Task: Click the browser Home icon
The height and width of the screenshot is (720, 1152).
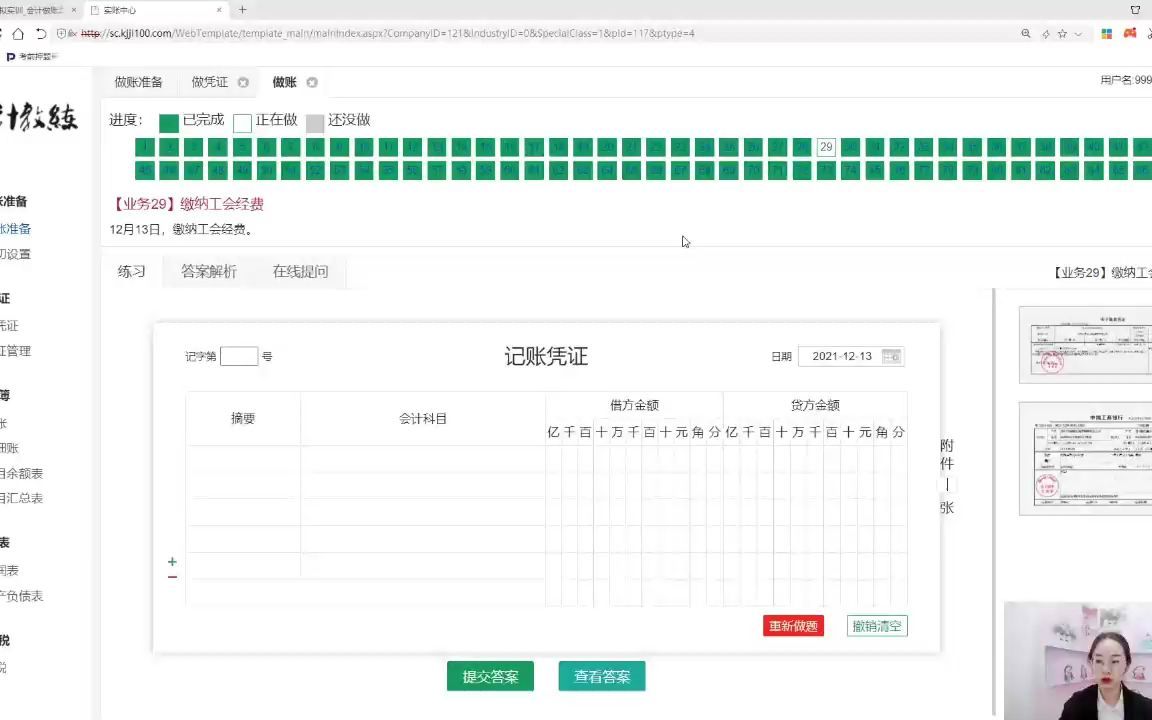Action: tap(17, 33)
